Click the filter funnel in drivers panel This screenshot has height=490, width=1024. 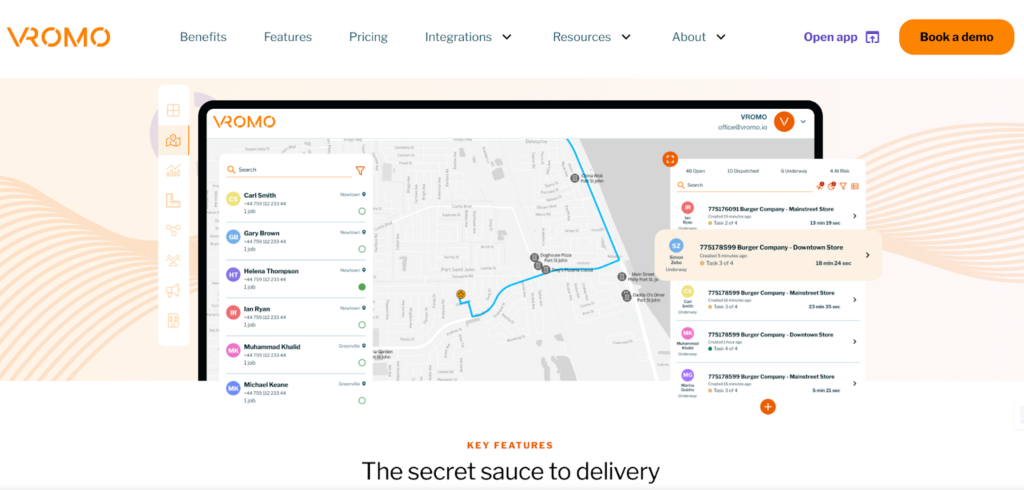360,170
